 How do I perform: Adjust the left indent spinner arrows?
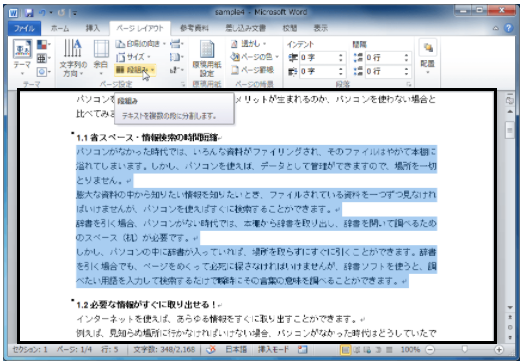point(341,58)
